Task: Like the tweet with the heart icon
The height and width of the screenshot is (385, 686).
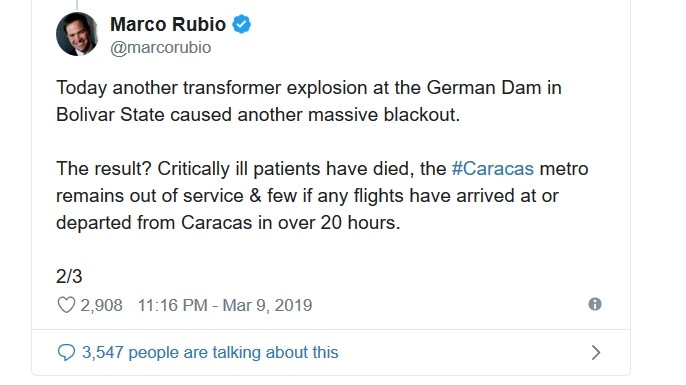Action: (x=66, y=305)
